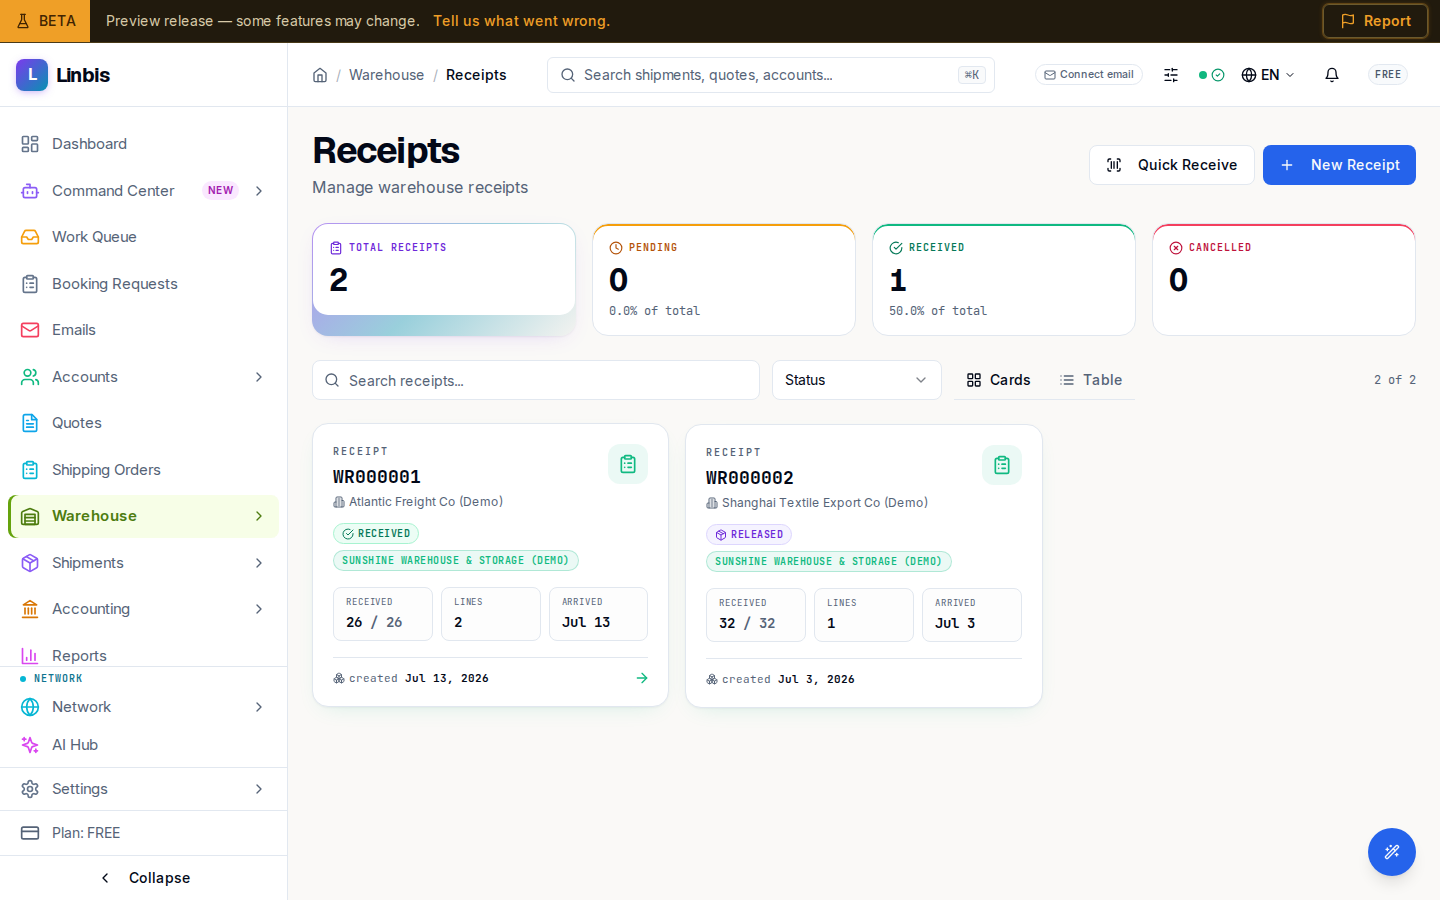Open the notifications bell
1440x900 pixels.
(1332, 75)
